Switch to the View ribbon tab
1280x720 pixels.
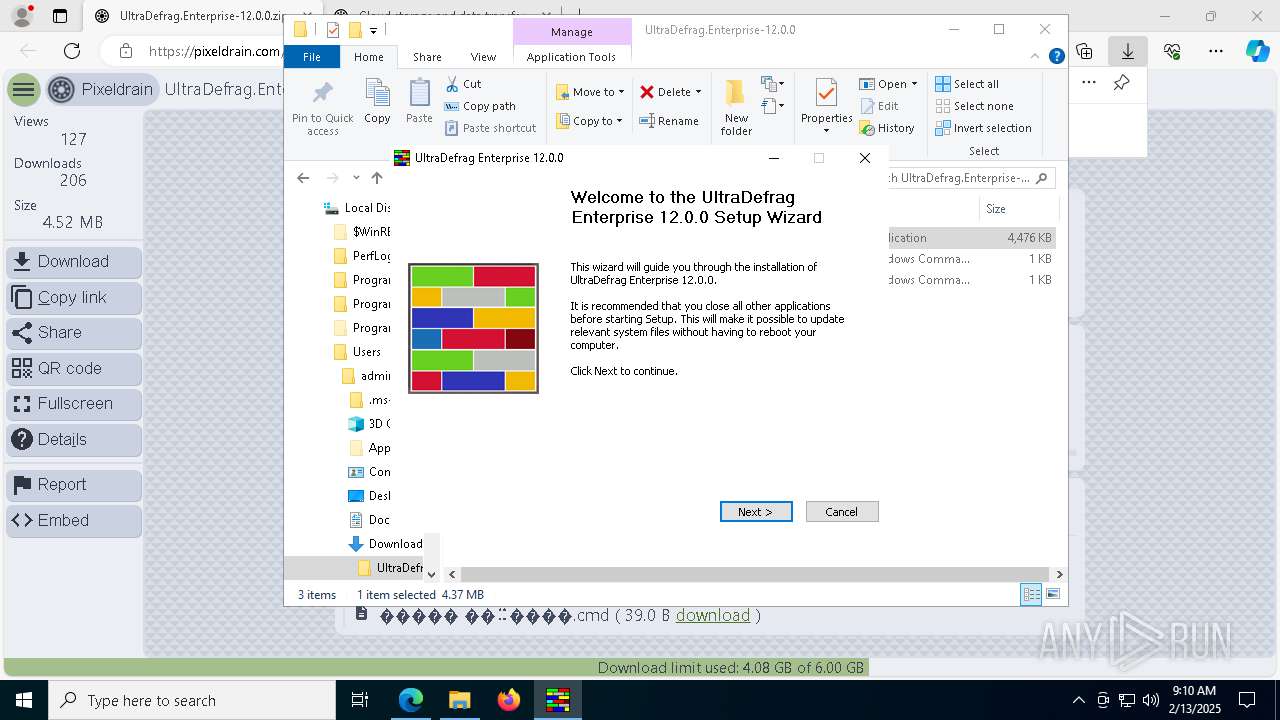coord(483,57)
